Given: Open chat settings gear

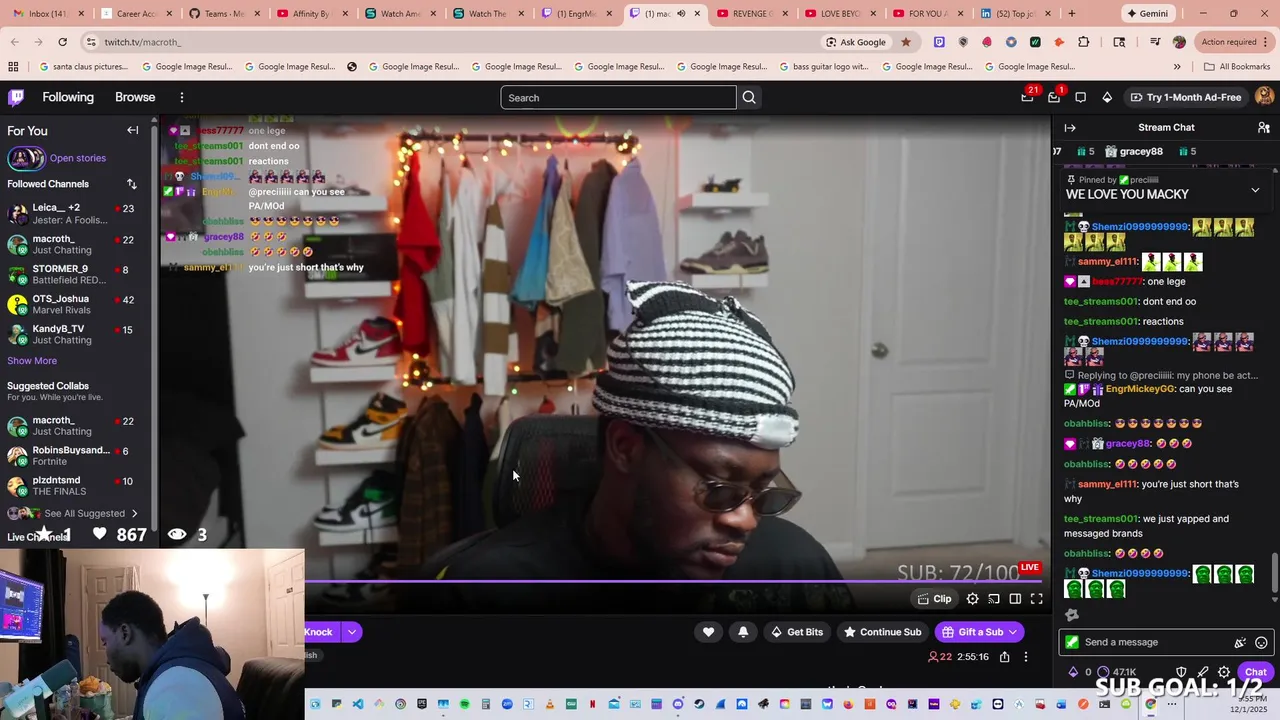Looking at the screenshot, I should coord(1224,672).
